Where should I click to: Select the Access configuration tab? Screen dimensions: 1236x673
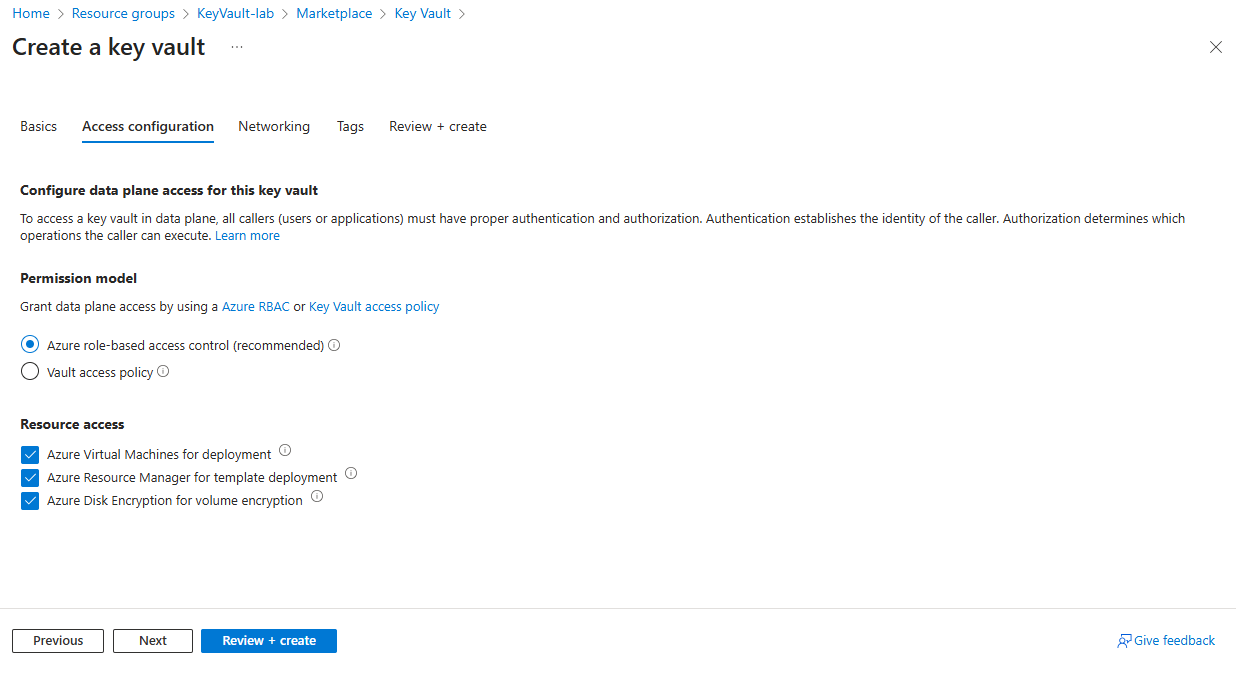[x=148, y=127]
